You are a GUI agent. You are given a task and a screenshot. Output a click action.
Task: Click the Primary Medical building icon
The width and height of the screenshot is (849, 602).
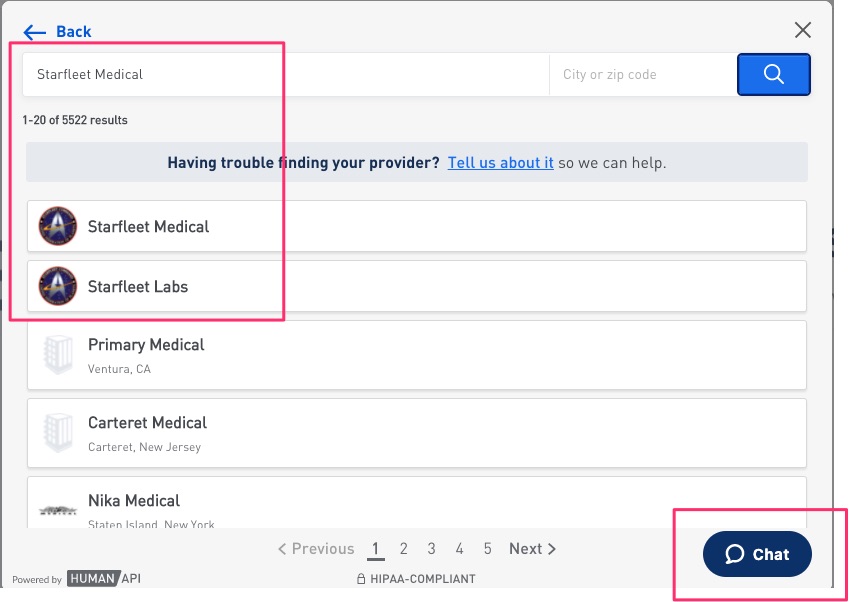(58, 355)
